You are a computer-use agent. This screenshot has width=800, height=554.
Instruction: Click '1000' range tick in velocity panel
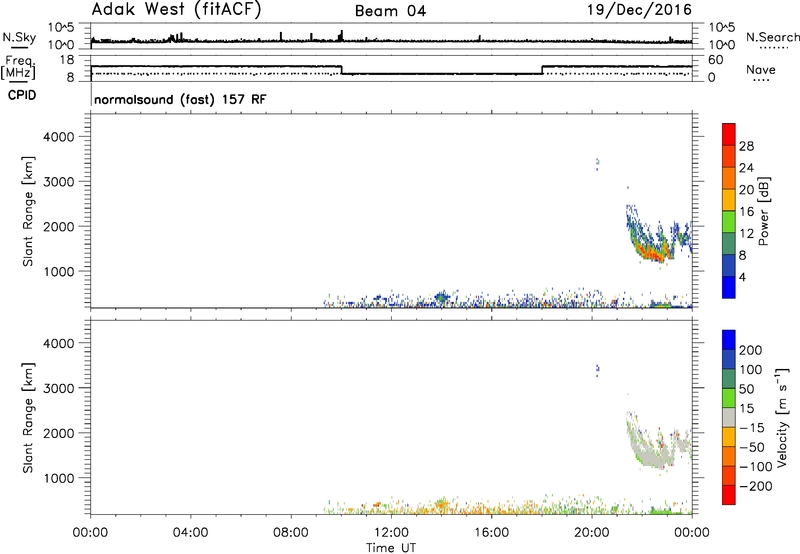(x=59, y=478)
